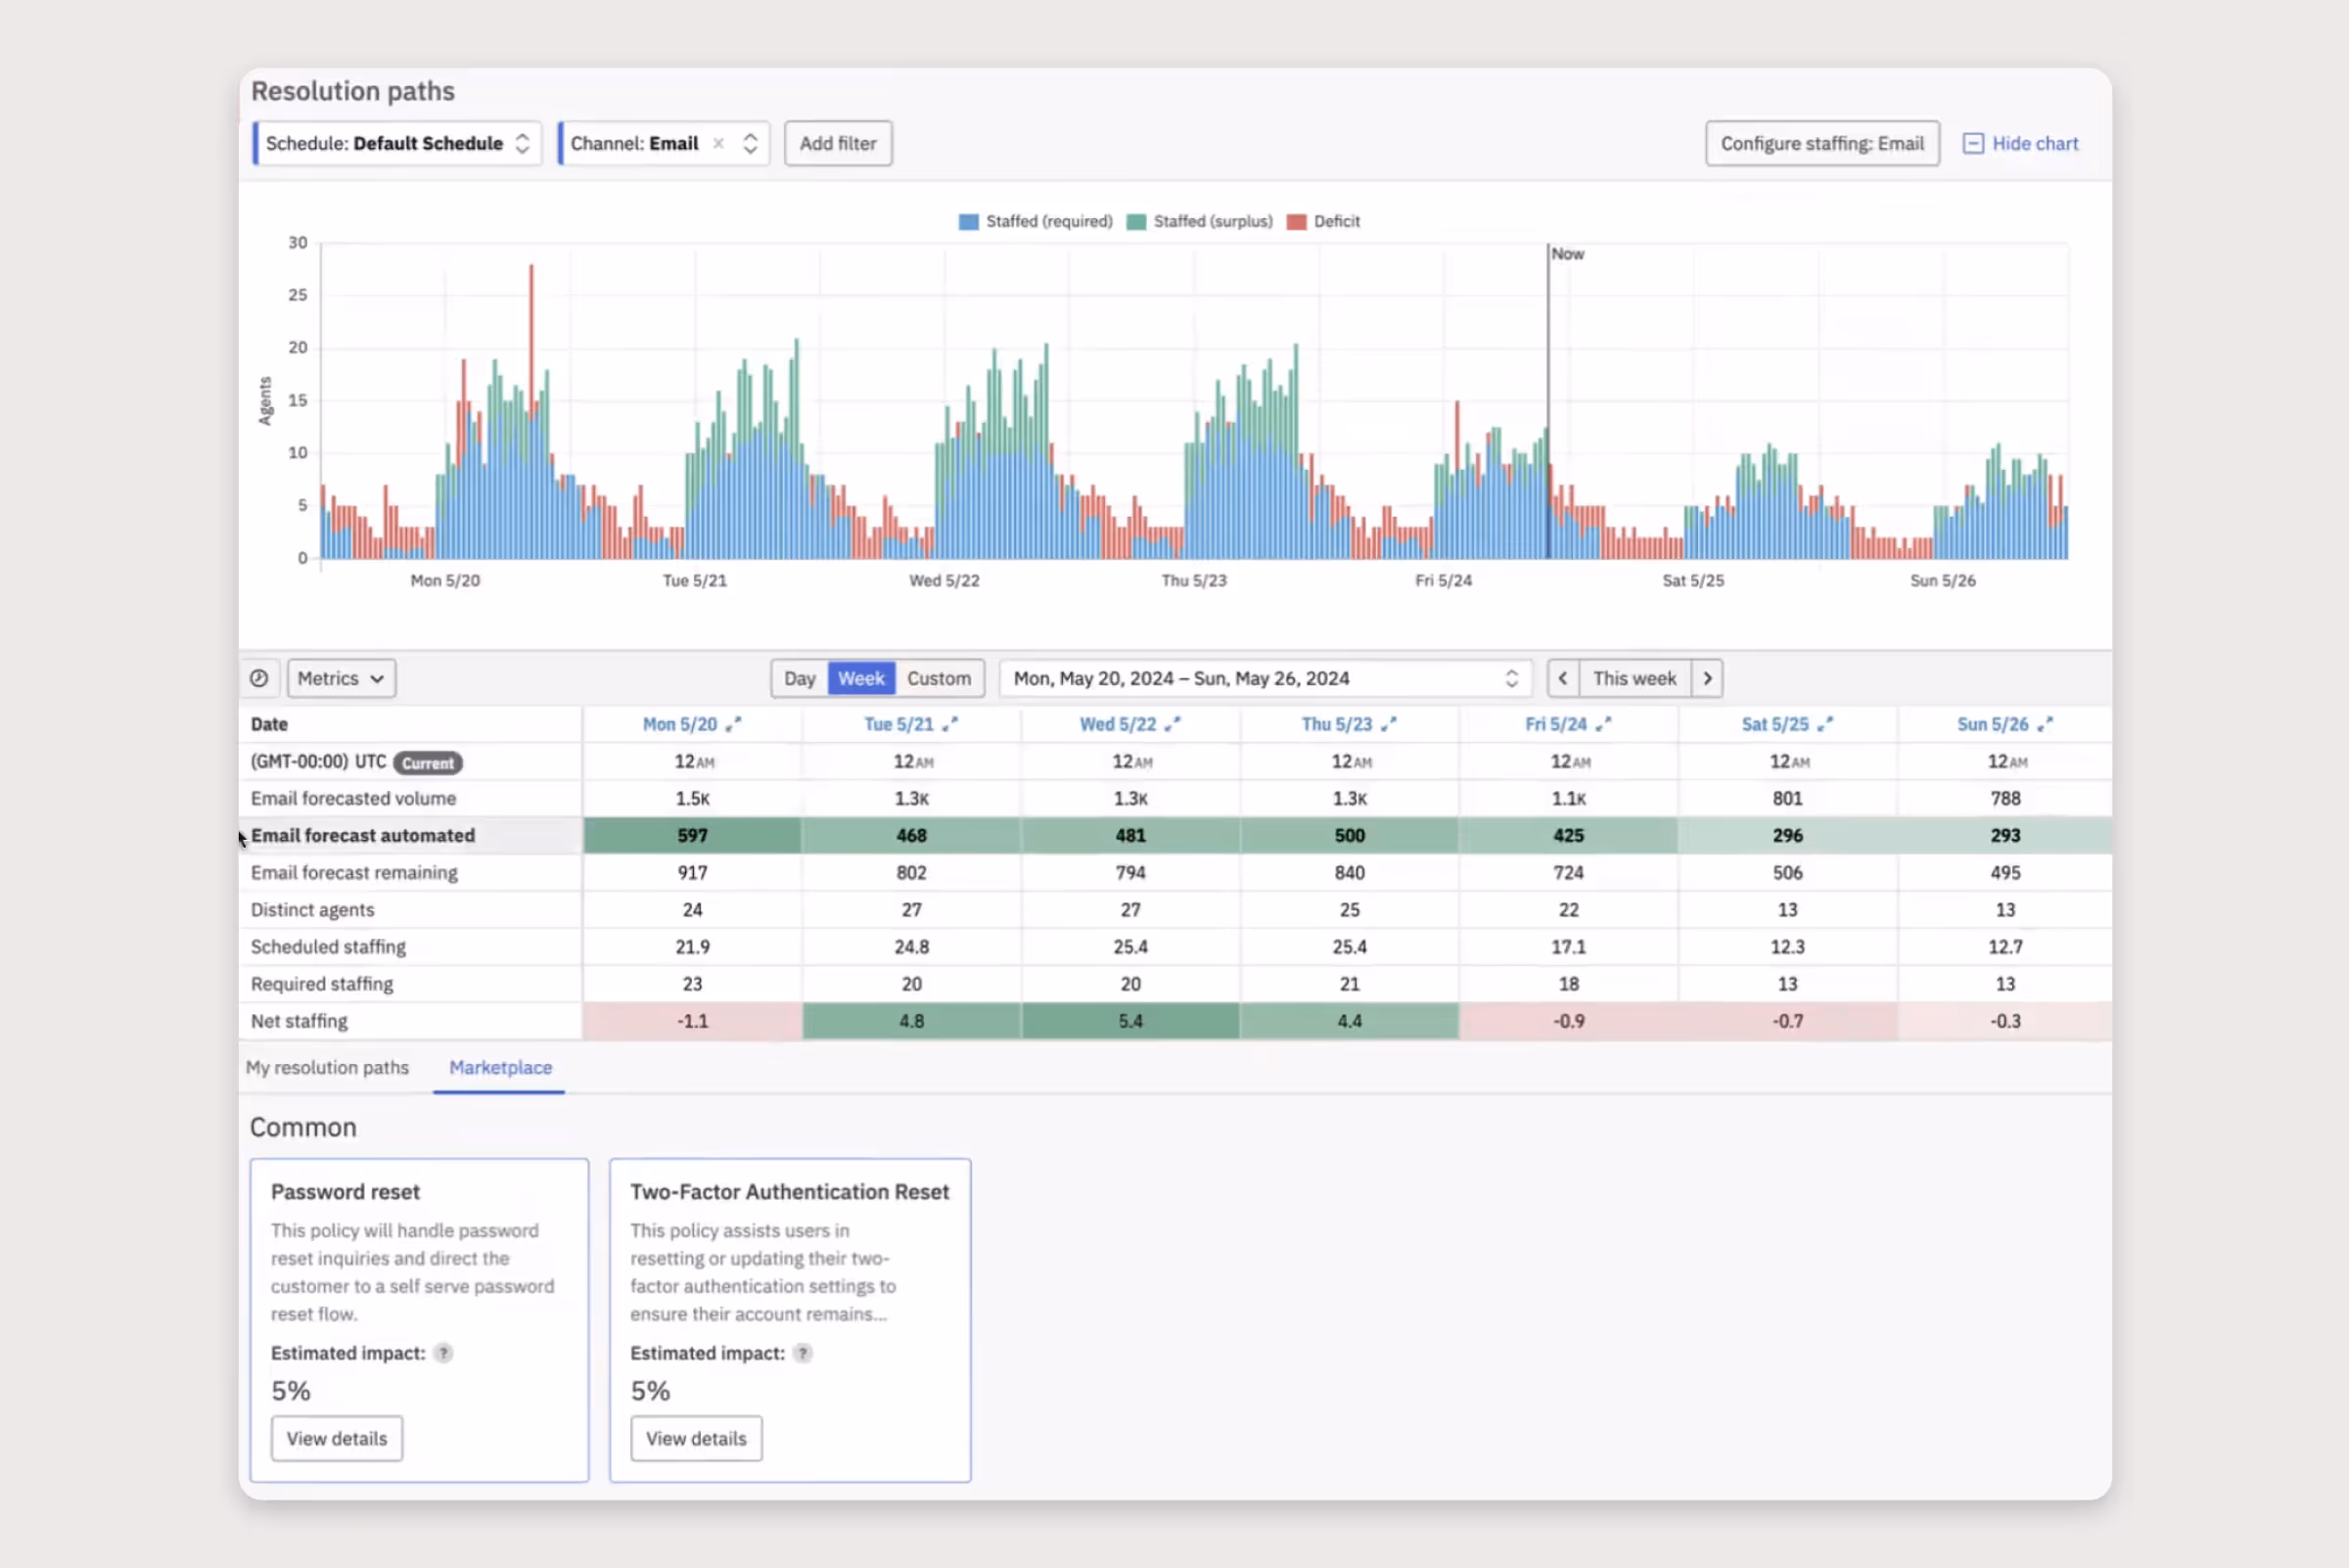2349x1568 pixels.
Task: Expand the Fri 5/24 column icon
Action: click(1604, 724)
